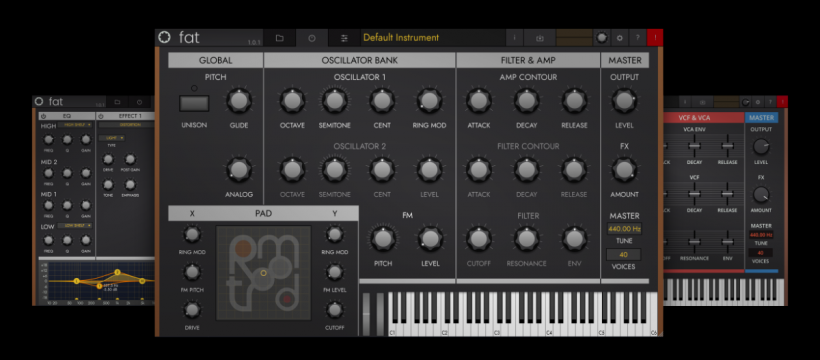Open the LOW SHELF filter type dropdown
820x360 pixels.
75,226
